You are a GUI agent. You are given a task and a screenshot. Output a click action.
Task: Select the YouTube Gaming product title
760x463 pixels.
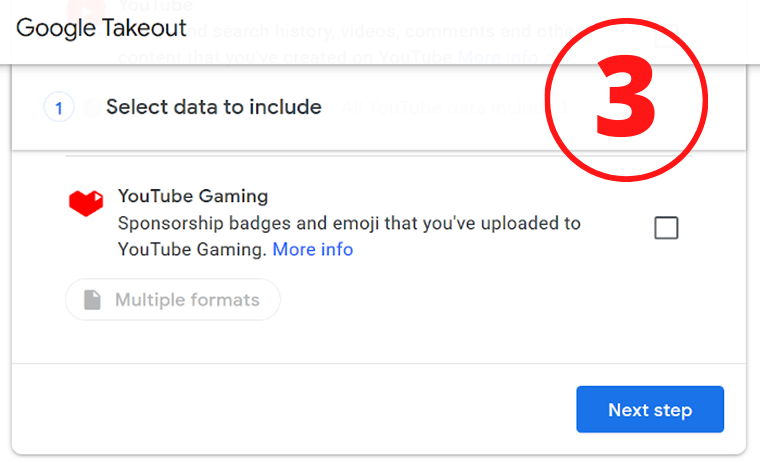tap(193, 196)
